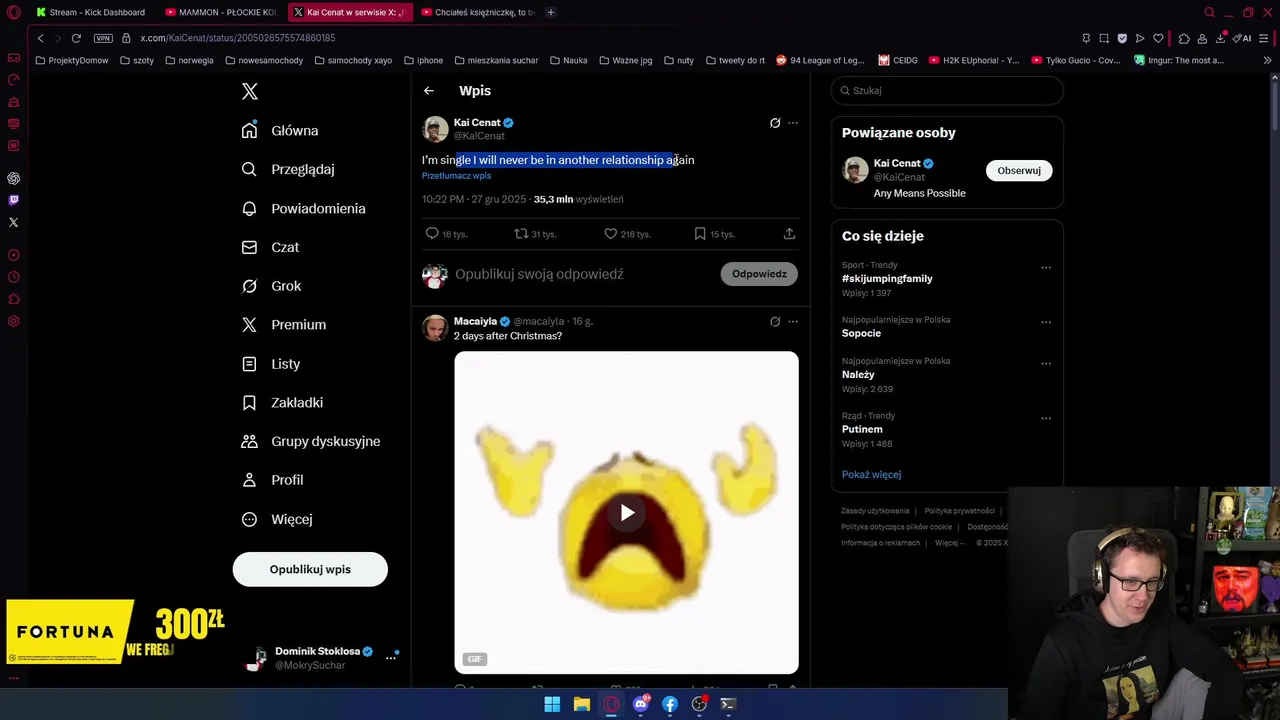The height and width of the screenshot is (720, 1280).
Task: Open Grok from X navigation
Action: (272, 286)
